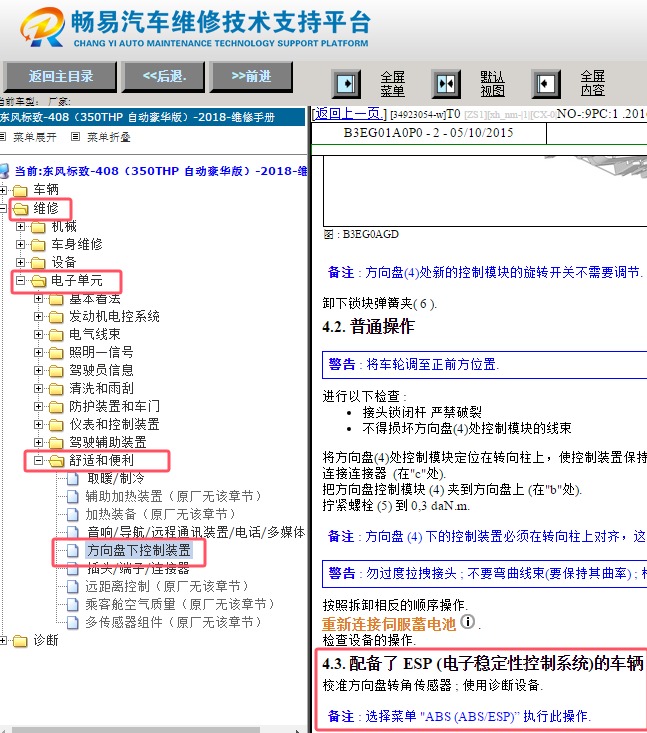This screenshot has width=647, height=733.
Task: Click the 电气线束 folder icon
Action: (56, 335)
